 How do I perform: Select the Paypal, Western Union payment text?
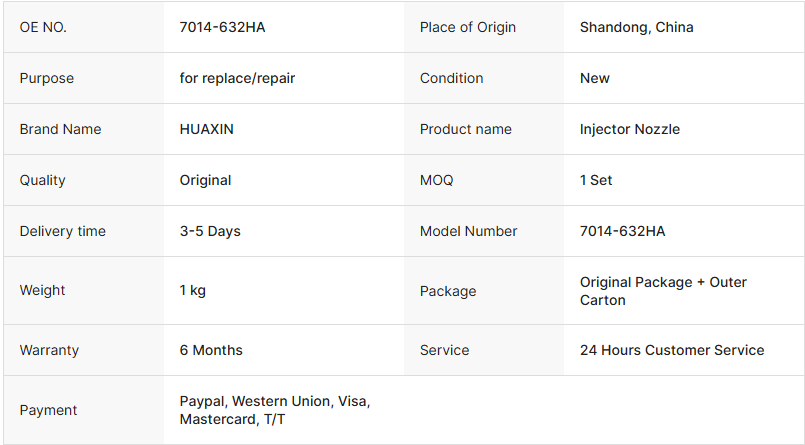[x=256, y=401]
